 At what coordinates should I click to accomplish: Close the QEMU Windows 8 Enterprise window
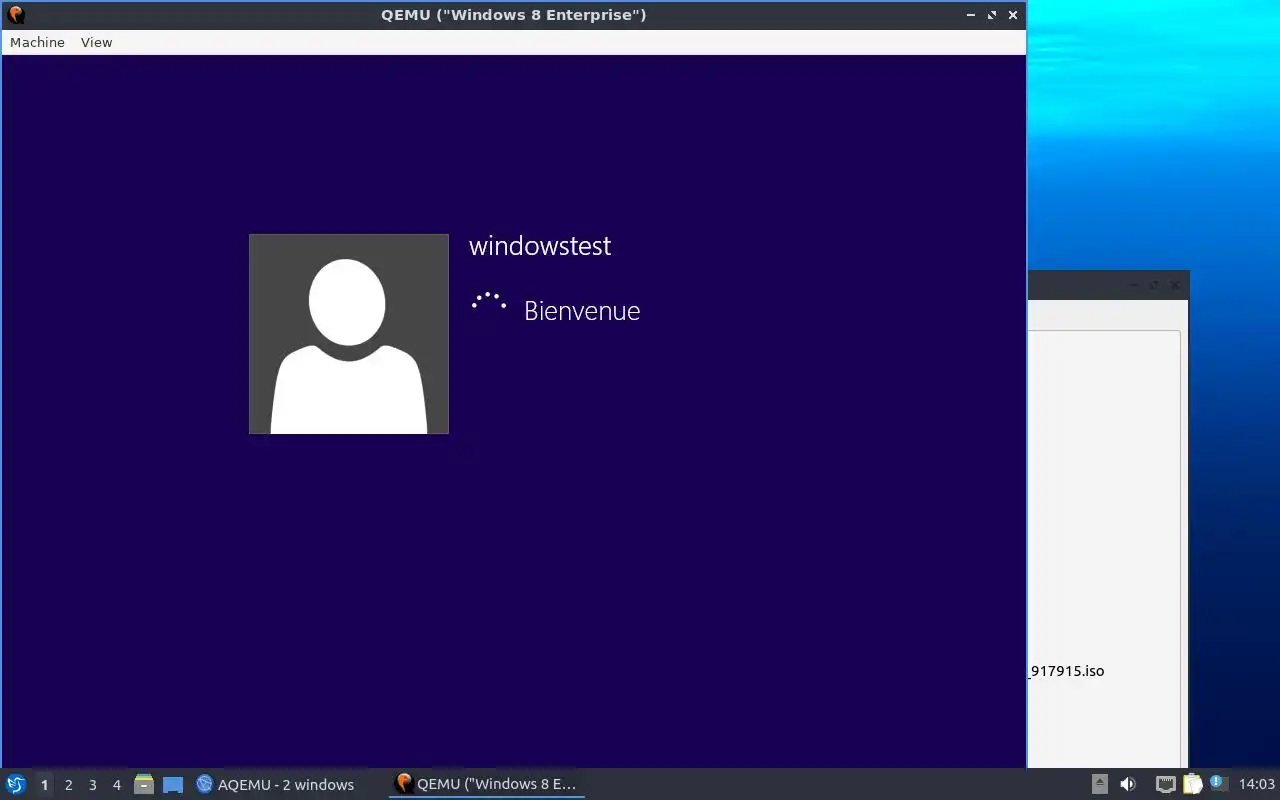[1013, 15]
